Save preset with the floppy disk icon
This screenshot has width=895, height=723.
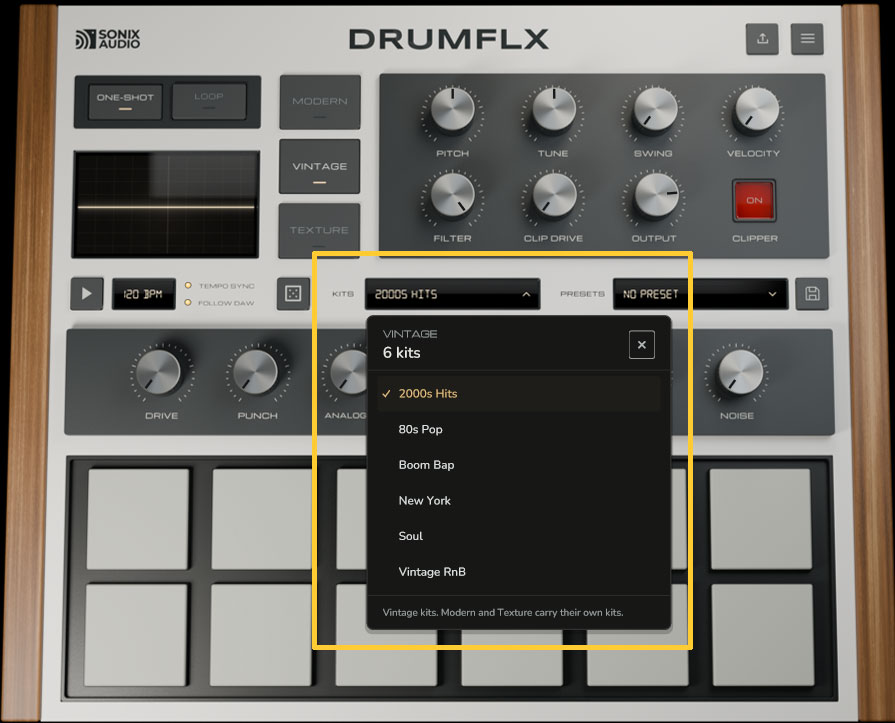812,294
